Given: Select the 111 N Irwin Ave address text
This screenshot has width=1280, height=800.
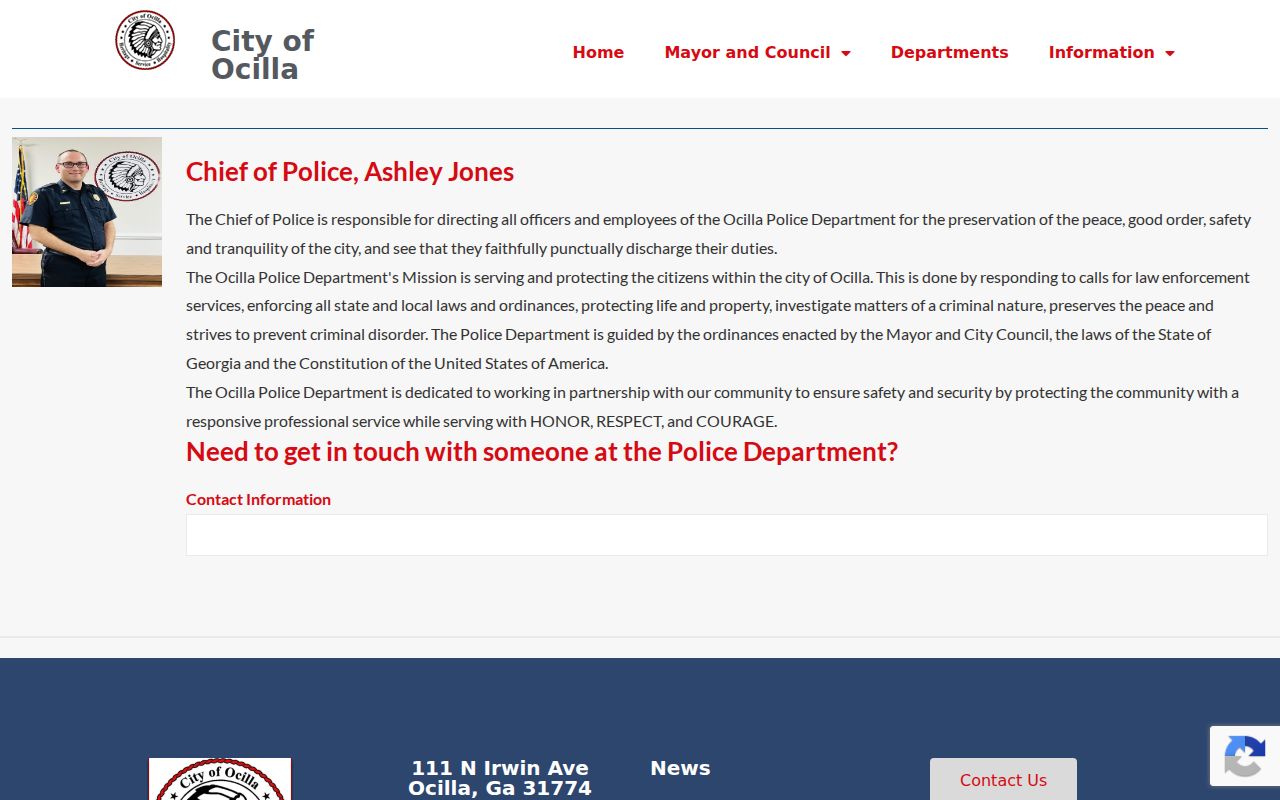Looking at the screenshot, I should point(500,778).
